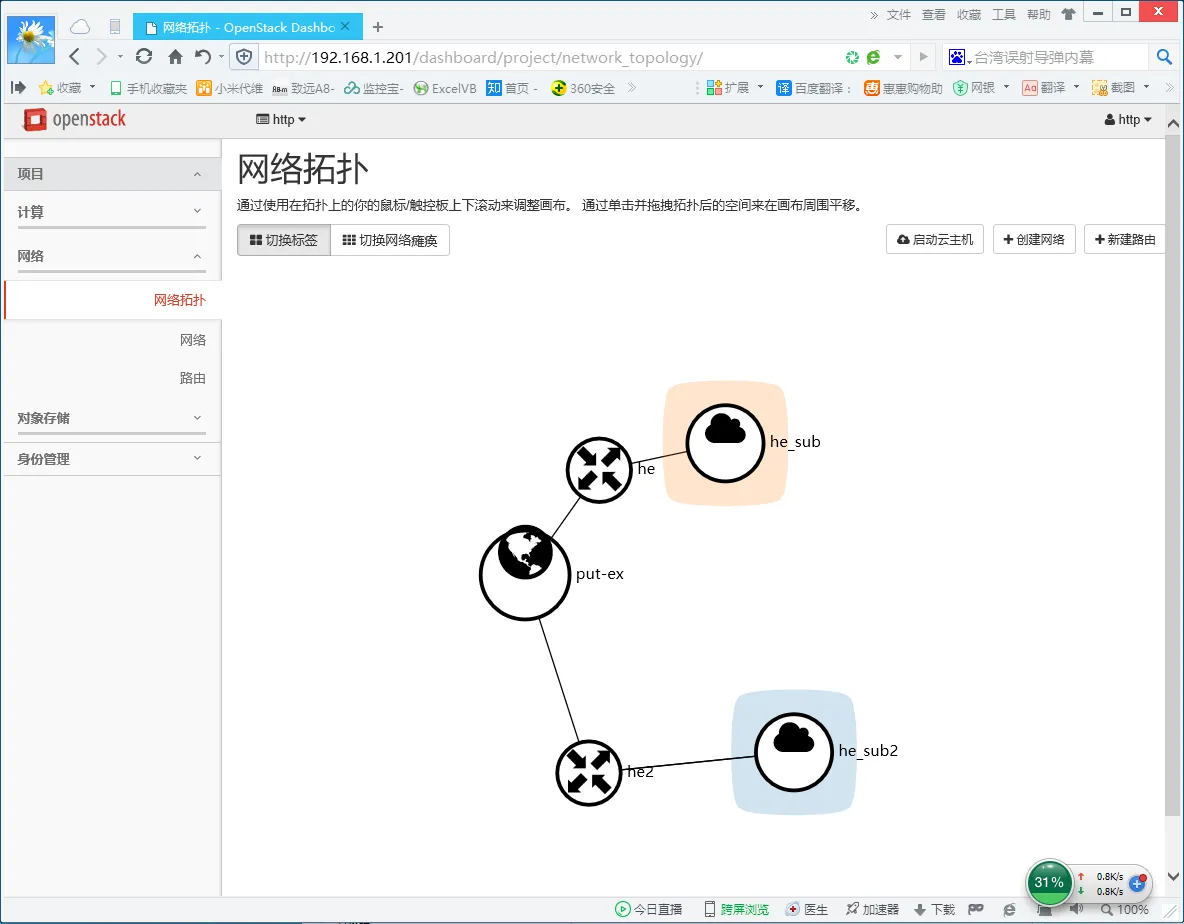
Task: Open 路由 page in the sidebar
Action: [193, 377]
